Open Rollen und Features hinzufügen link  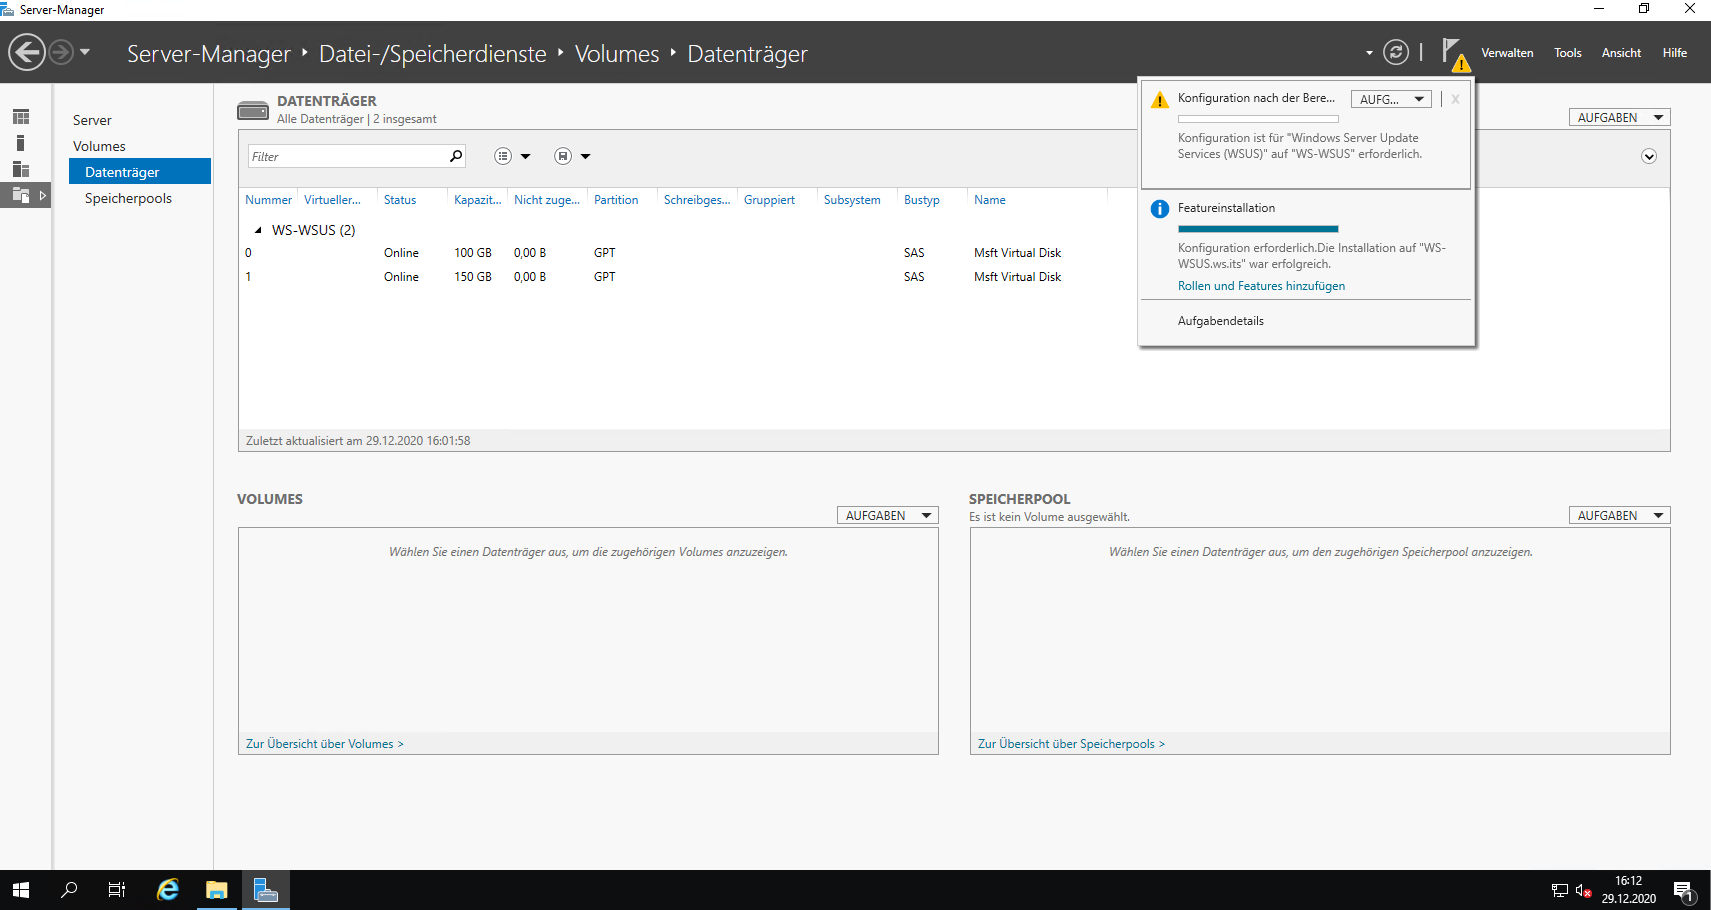pos(1261,286)
